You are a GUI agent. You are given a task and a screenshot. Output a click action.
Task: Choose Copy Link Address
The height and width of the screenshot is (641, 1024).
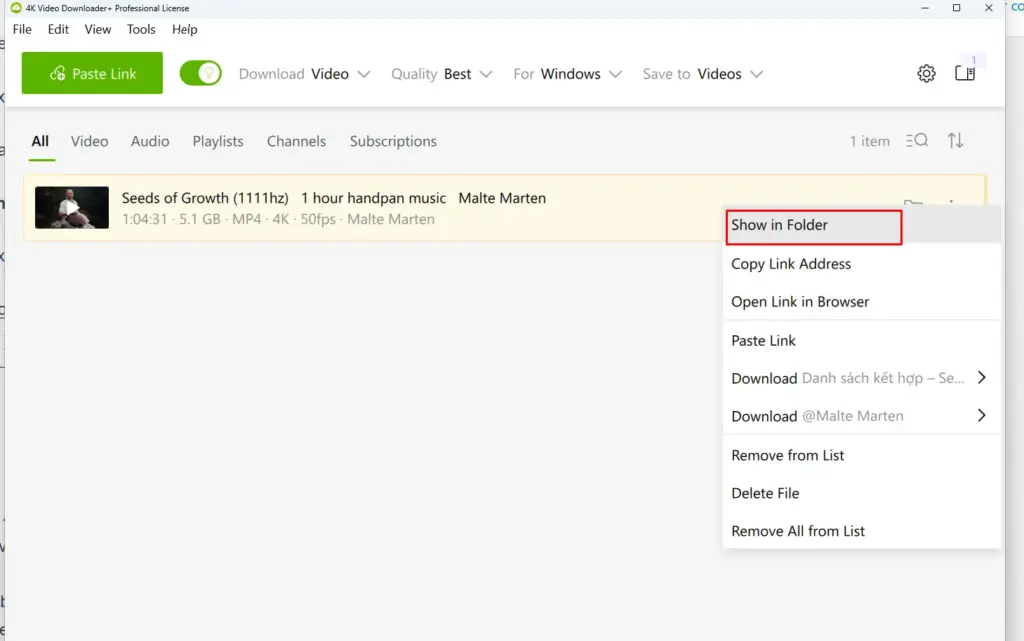click(861, 264)
